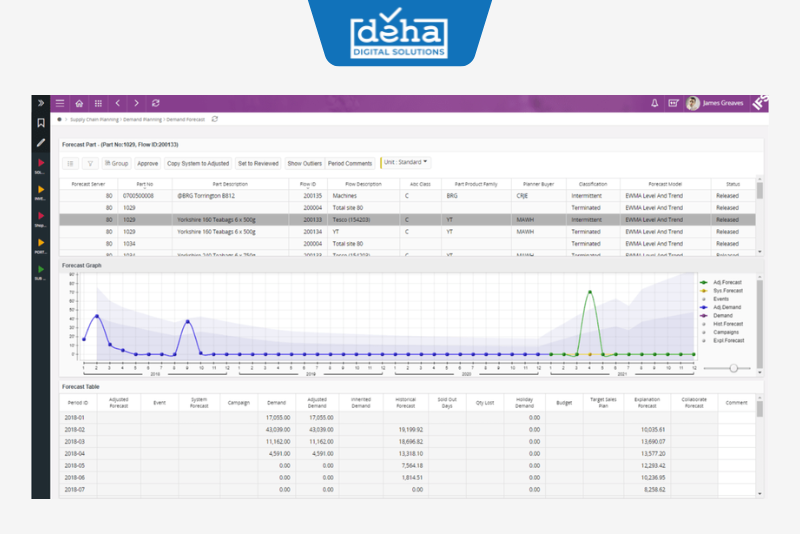The width and height of the screenshot is (800, 534).
Task: Sort by Flow ID column header
Action: tap(308, 184)
